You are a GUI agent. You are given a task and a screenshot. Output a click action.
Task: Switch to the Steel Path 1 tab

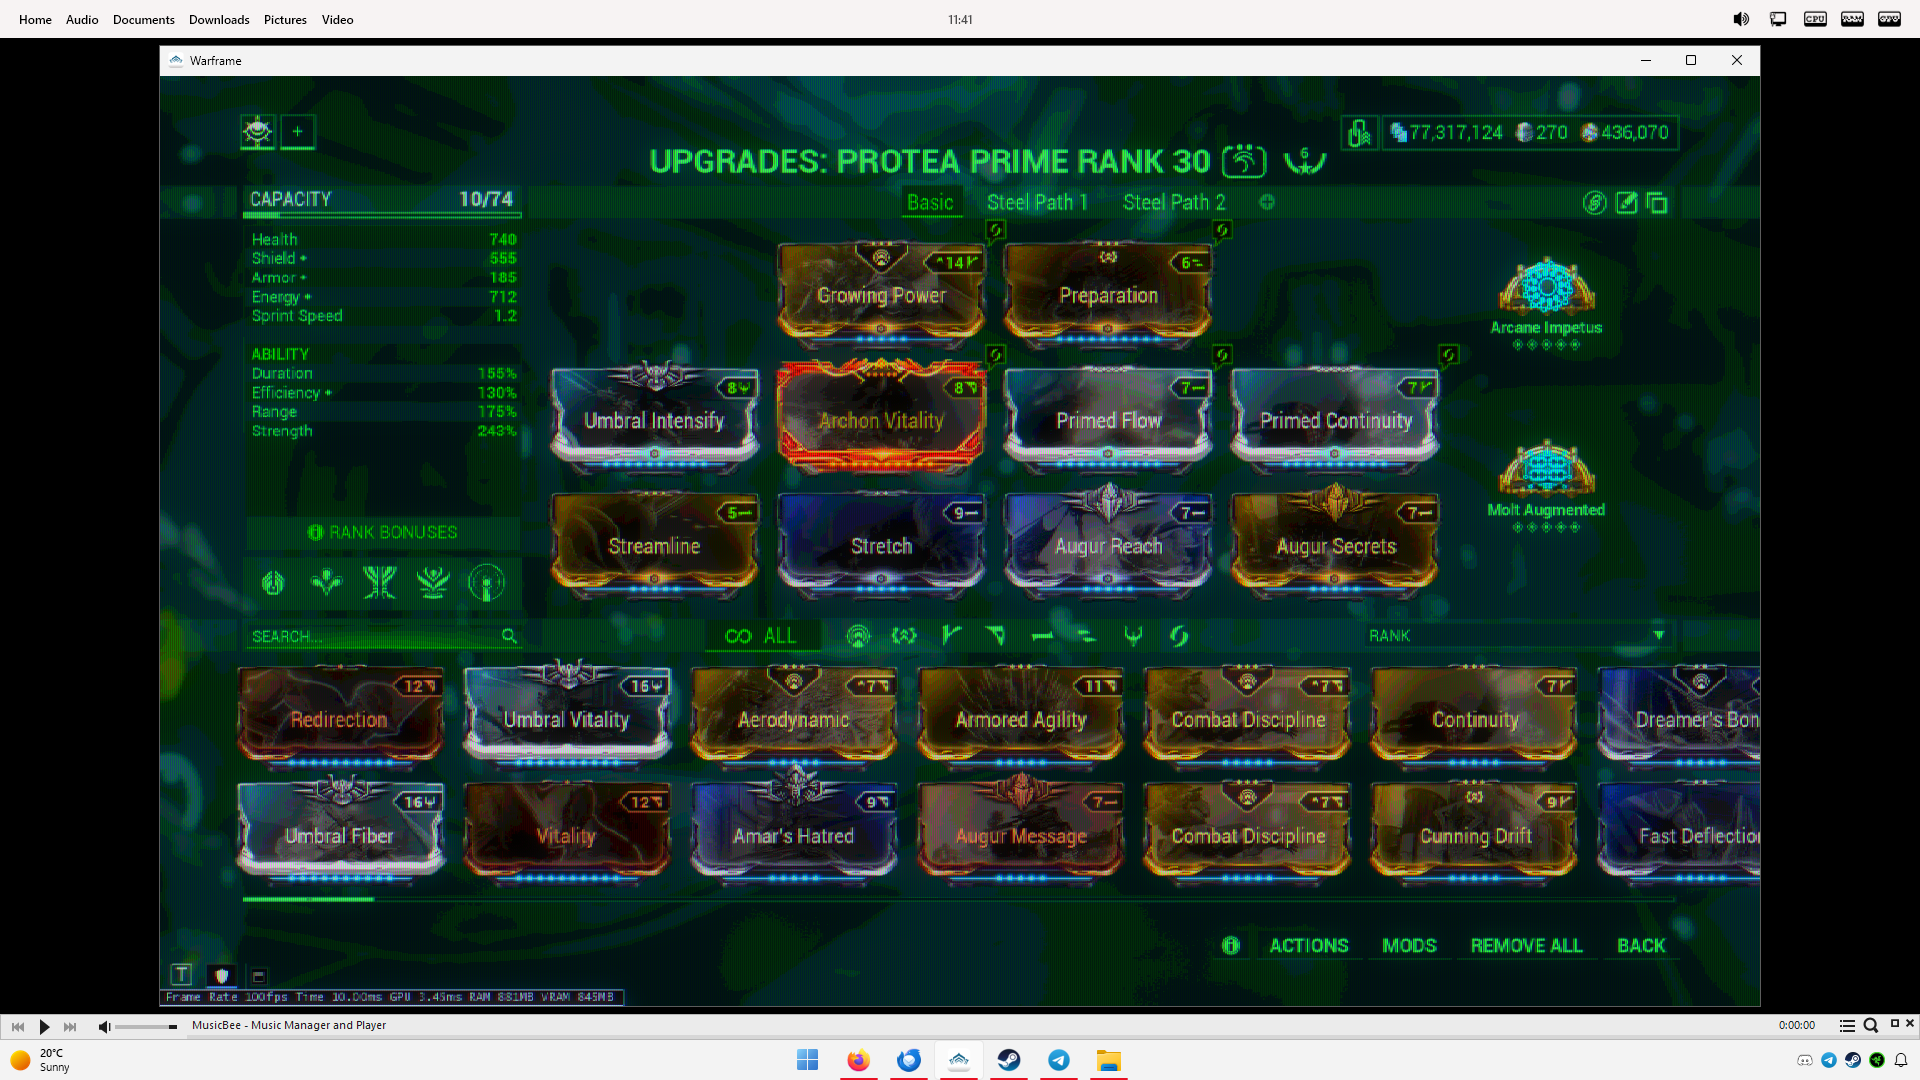(1036, 202)
